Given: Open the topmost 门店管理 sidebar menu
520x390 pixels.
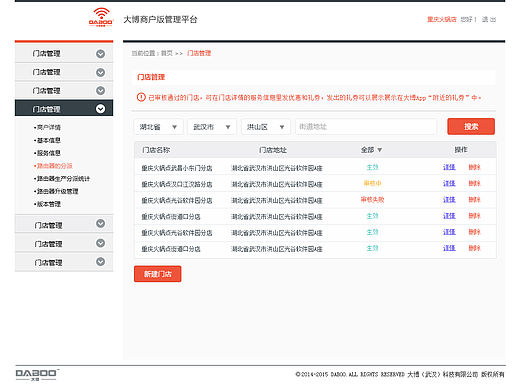Looking at the screenshot, I should pos(64,54).
